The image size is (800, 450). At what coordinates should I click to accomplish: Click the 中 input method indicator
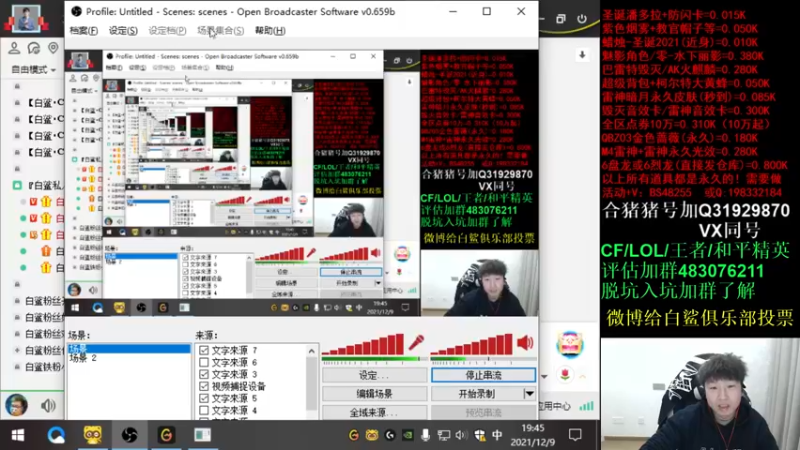tap(497, 435)
